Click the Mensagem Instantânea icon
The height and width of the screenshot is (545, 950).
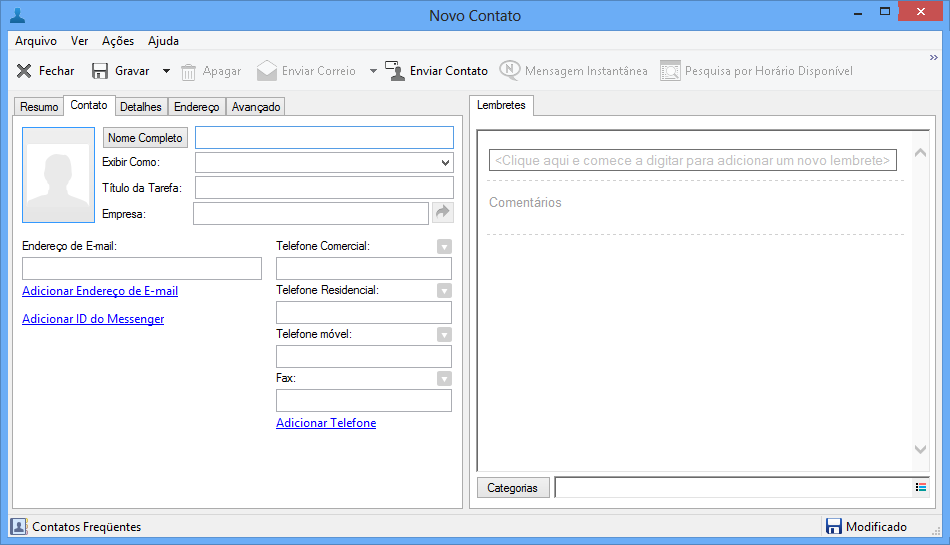click(x=510, y=71)
